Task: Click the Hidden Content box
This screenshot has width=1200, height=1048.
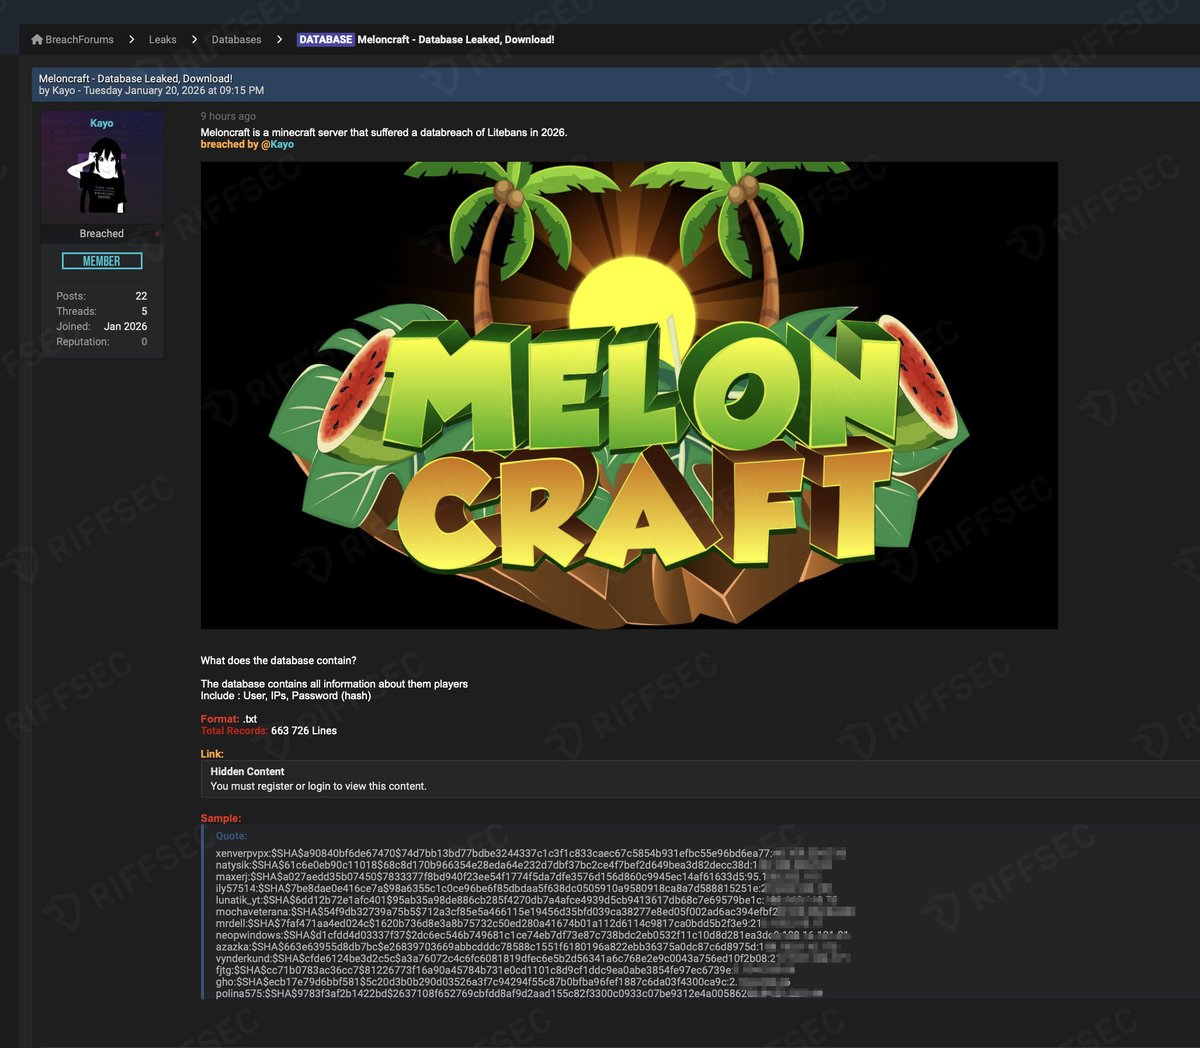Action: pyautogui.click(x=700, y=779)
